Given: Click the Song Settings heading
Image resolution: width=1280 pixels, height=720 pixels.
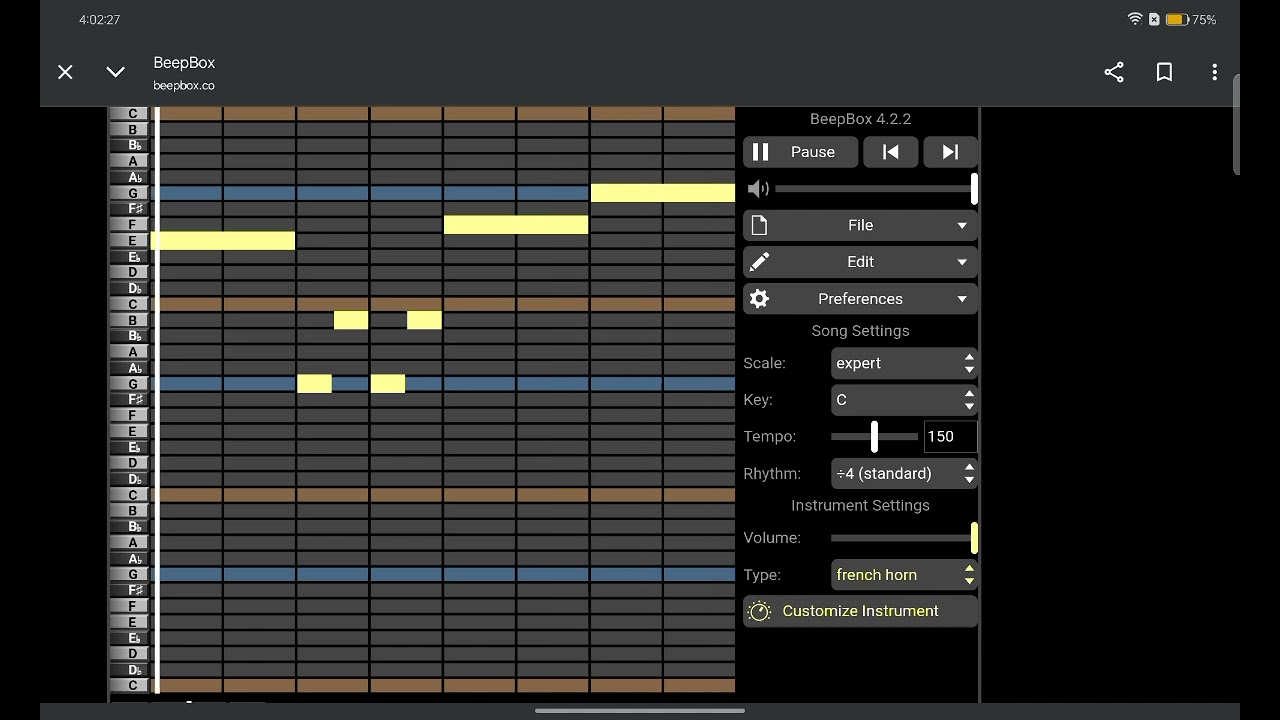Looking at the screenshot, I should pos(860,331).
